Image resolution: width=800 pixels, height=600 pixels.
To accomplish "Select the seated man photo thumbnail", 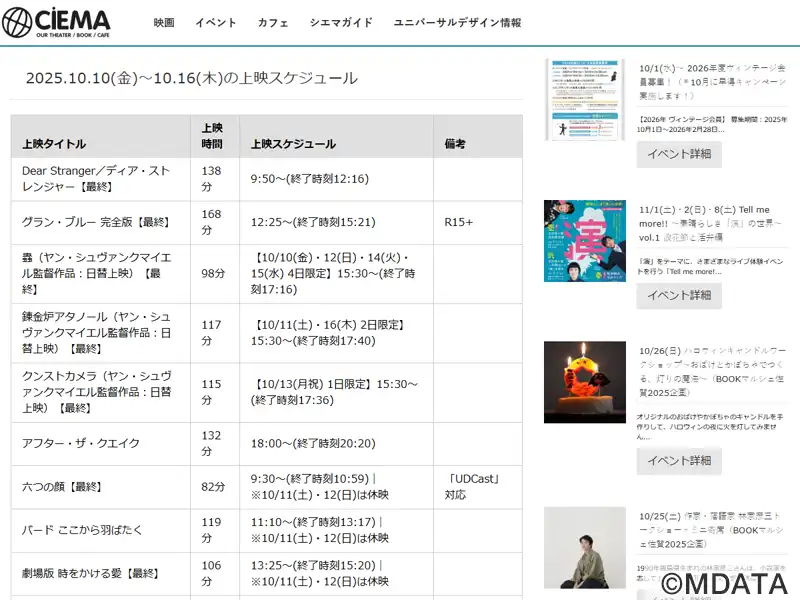I will pyautogui.click(x=584, y=547).
